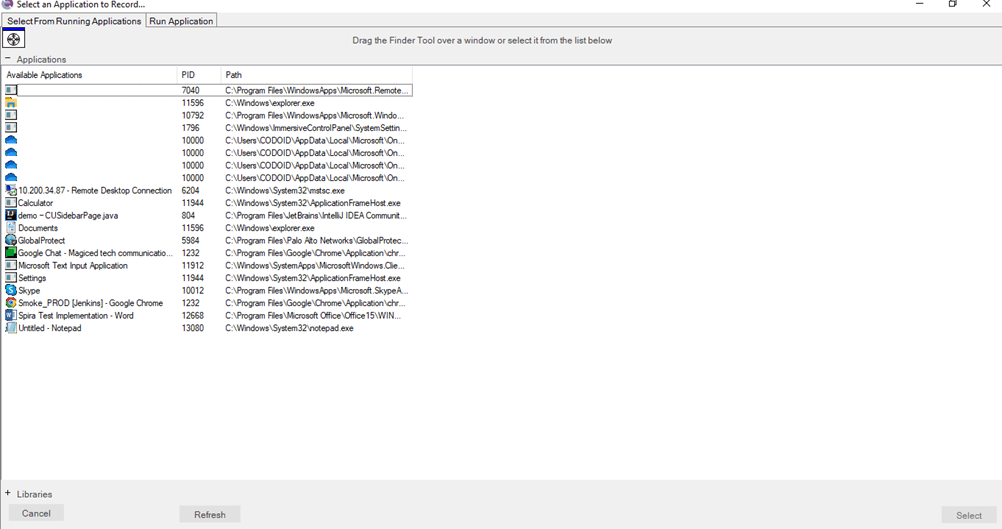The image size is (1002, 529).
Task: Select the Calculator row in the list
Action: [36, 203]
